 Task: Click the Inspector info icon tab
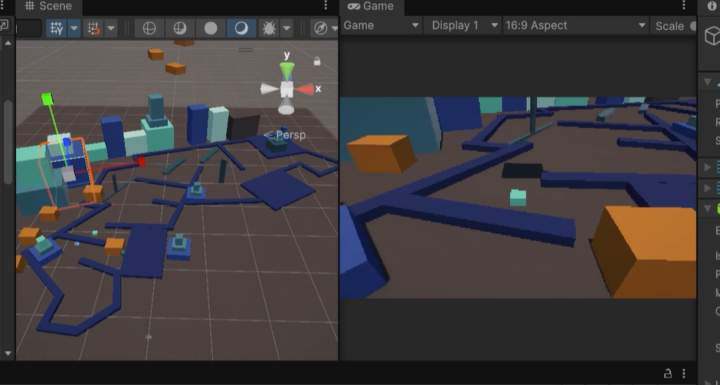(712, 6)
